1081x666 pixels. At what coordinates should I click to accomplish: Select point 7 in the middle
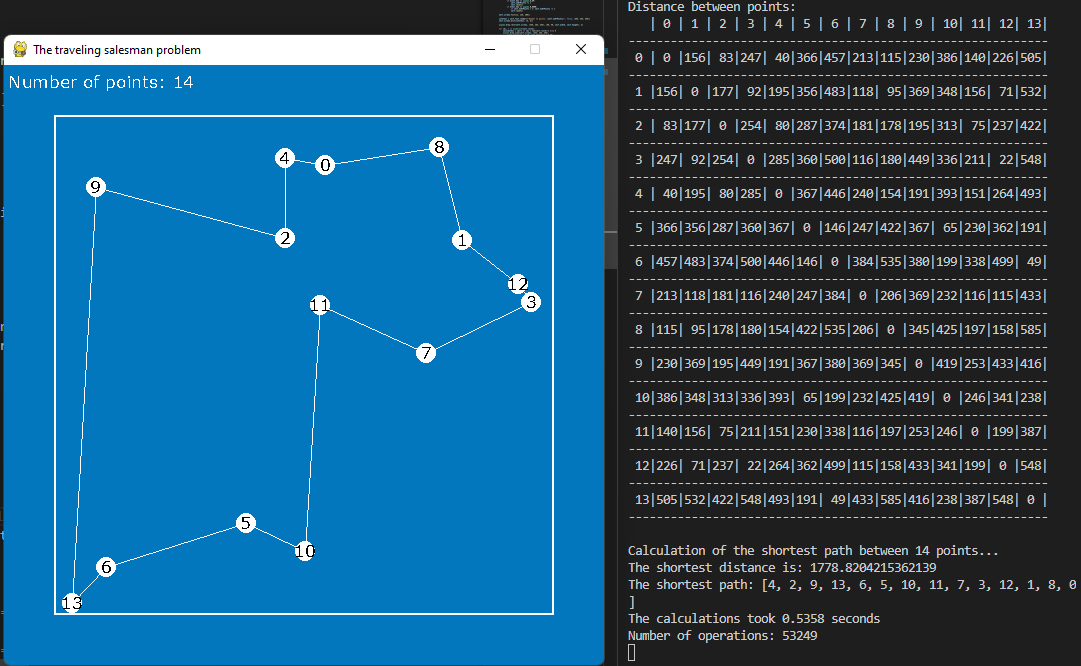click(x=425, y=353)
